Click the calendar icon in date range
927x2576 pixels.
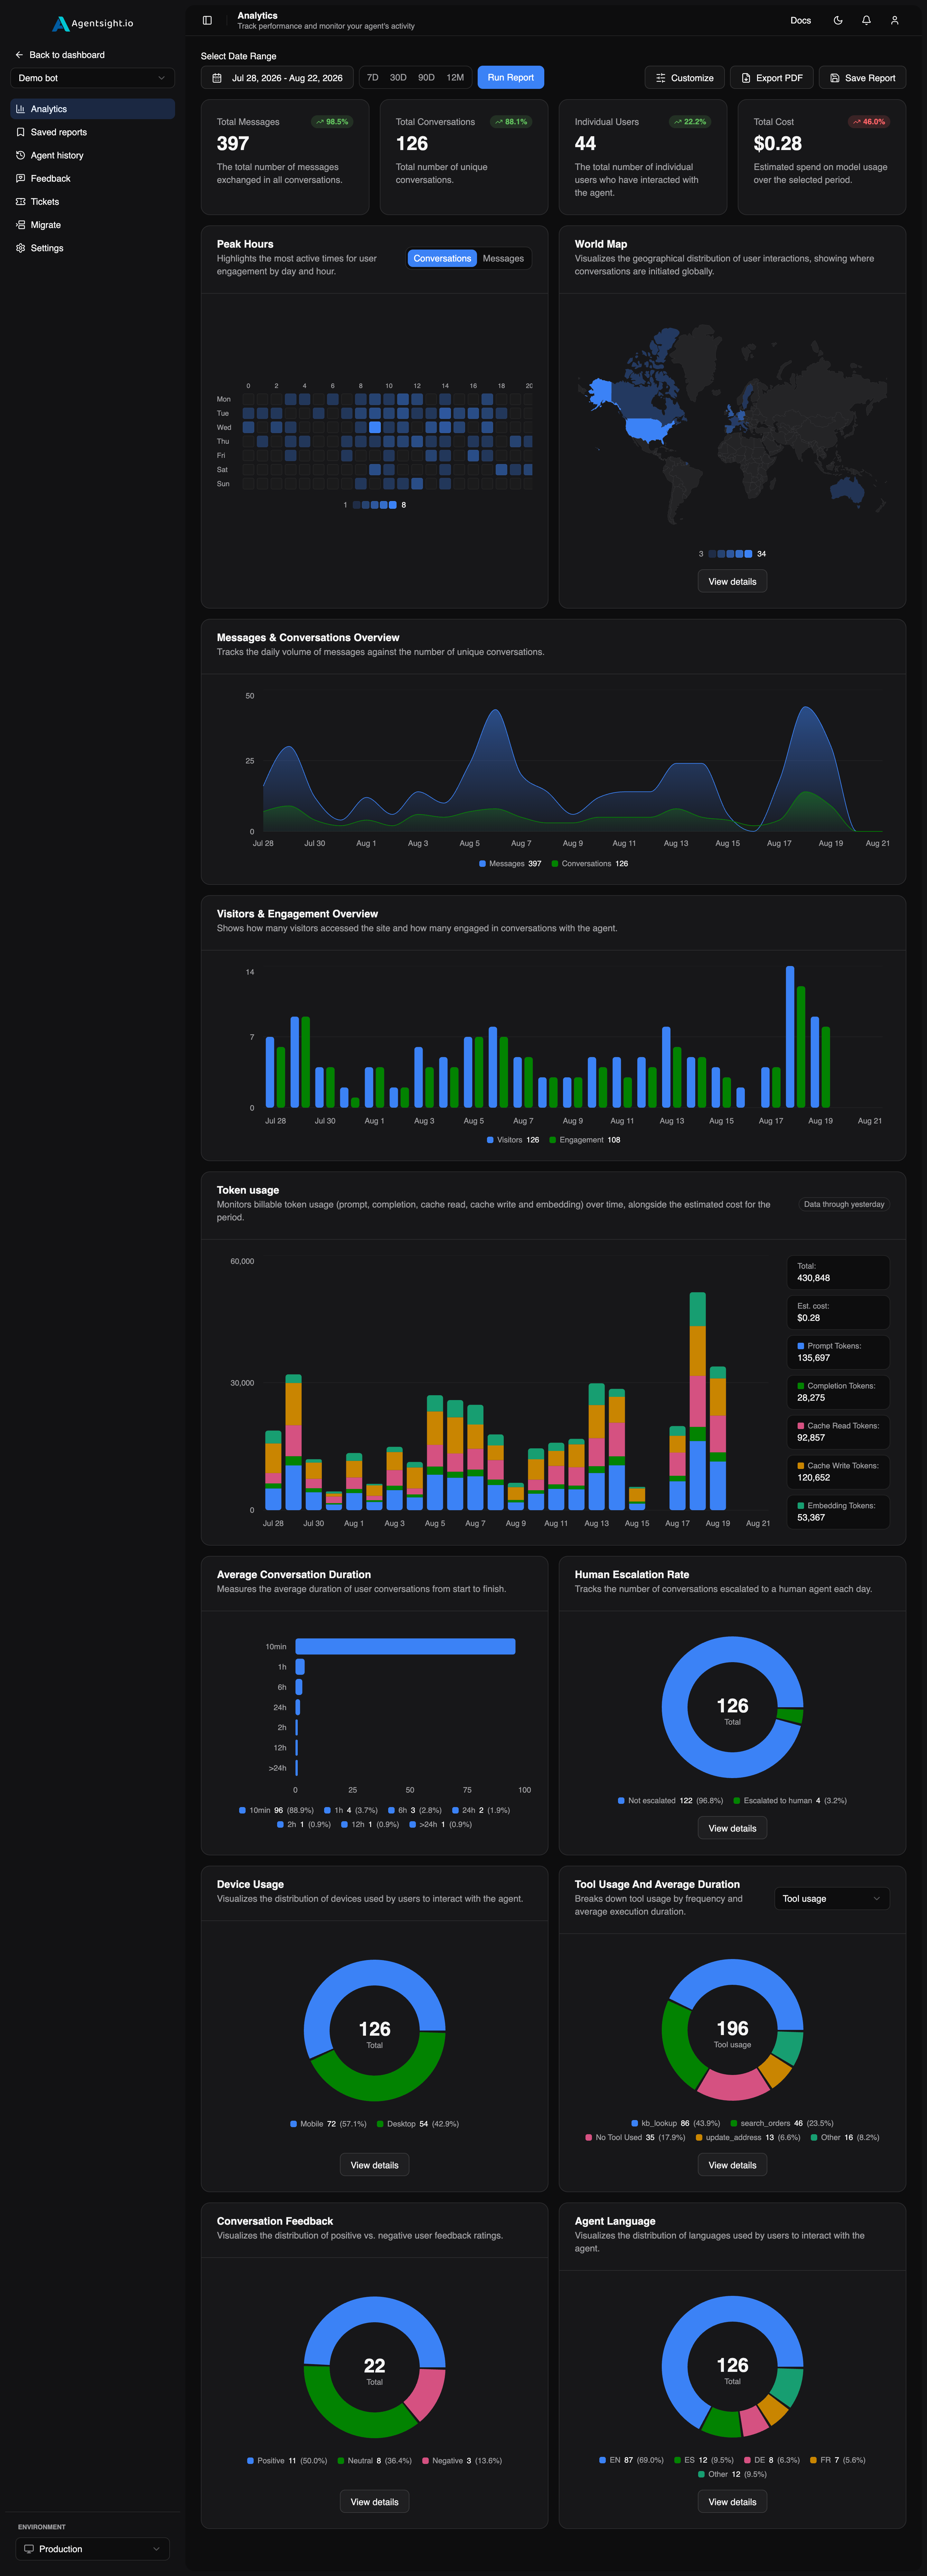point(217,78)
